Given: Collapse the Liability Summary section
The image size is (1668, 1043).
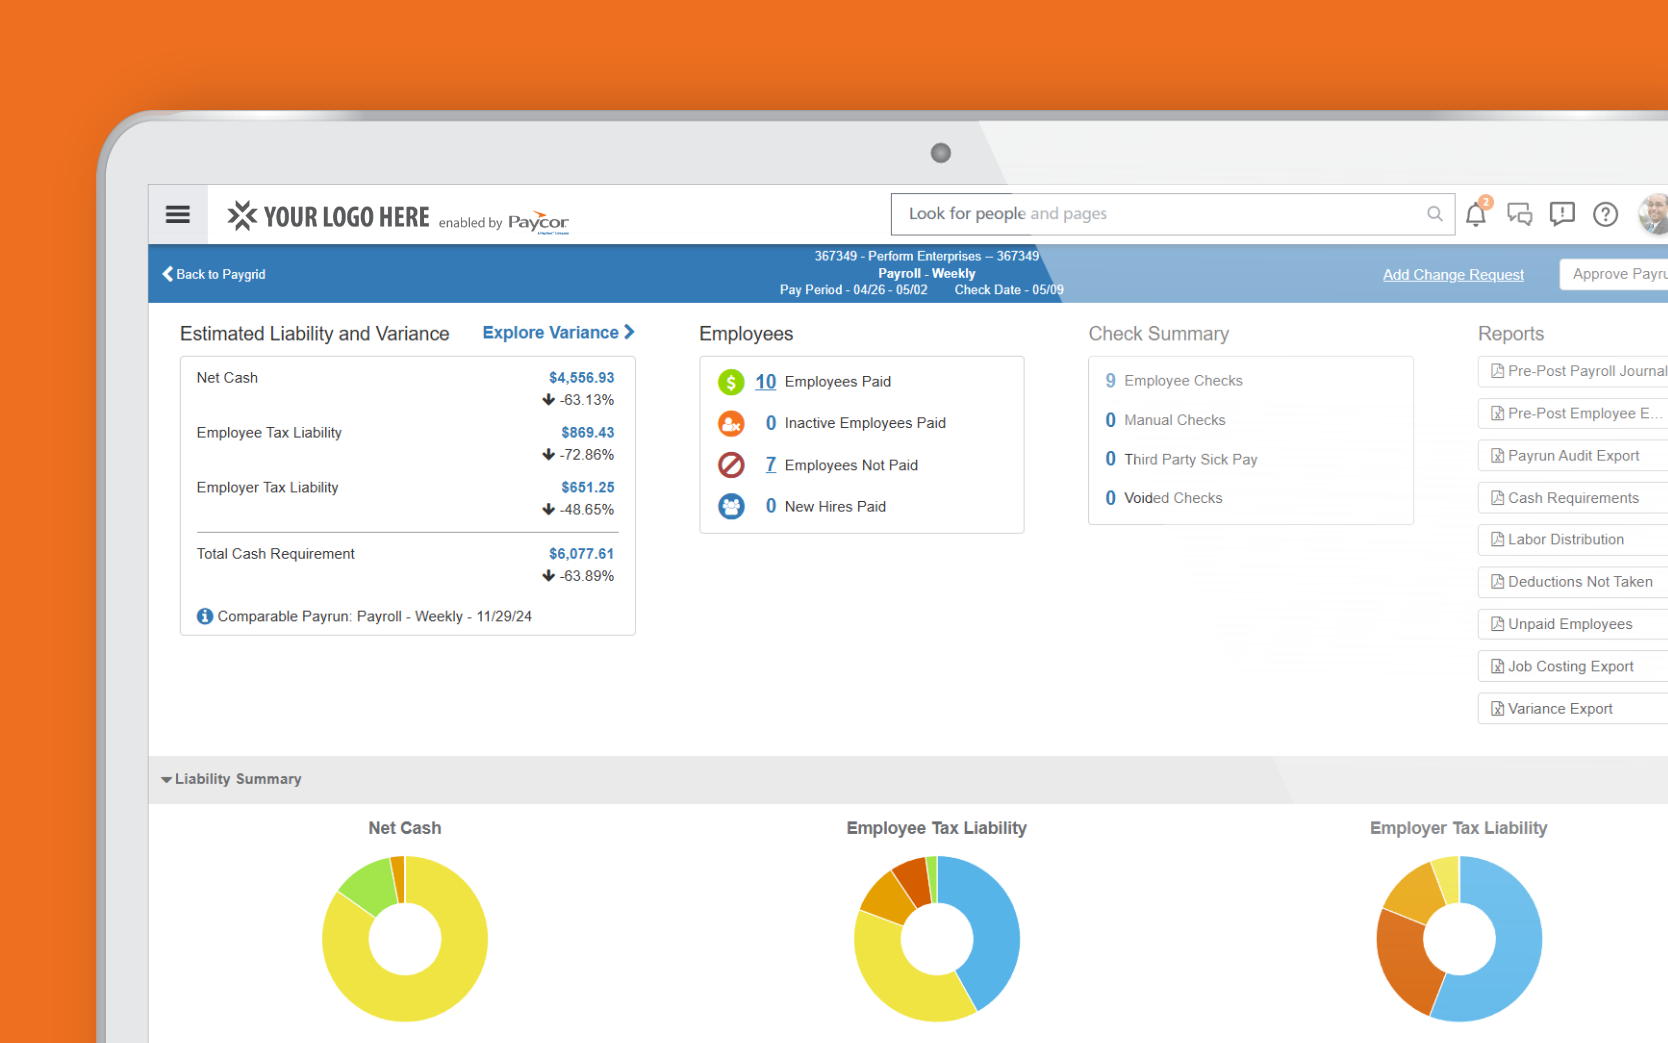Looking at the screenshot, I should click(x=166, y=779).
